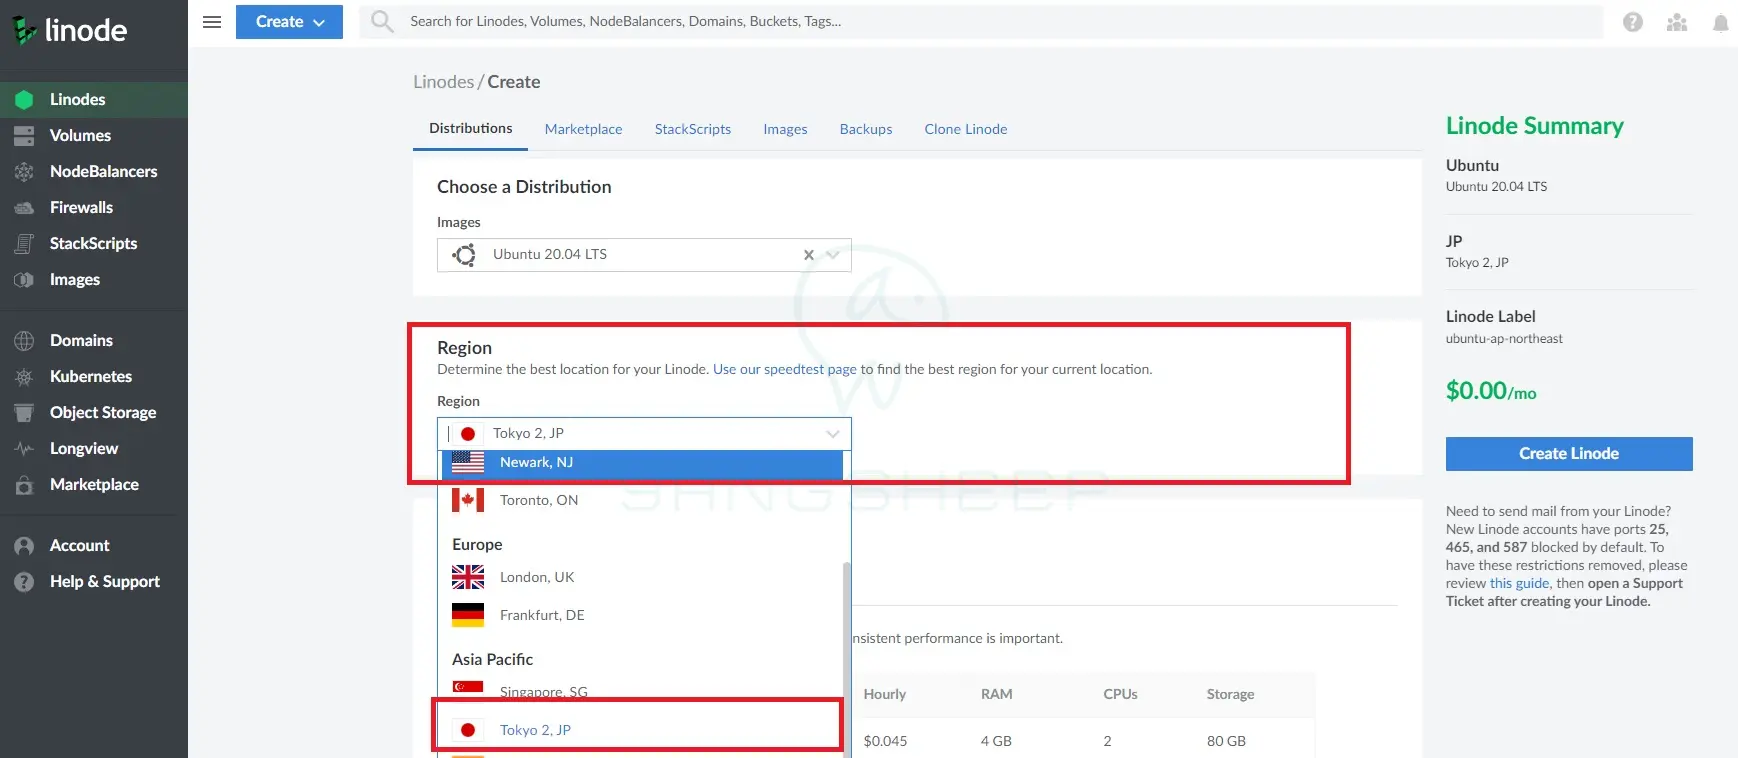Switch to the Backups tab

coord(866,130)
